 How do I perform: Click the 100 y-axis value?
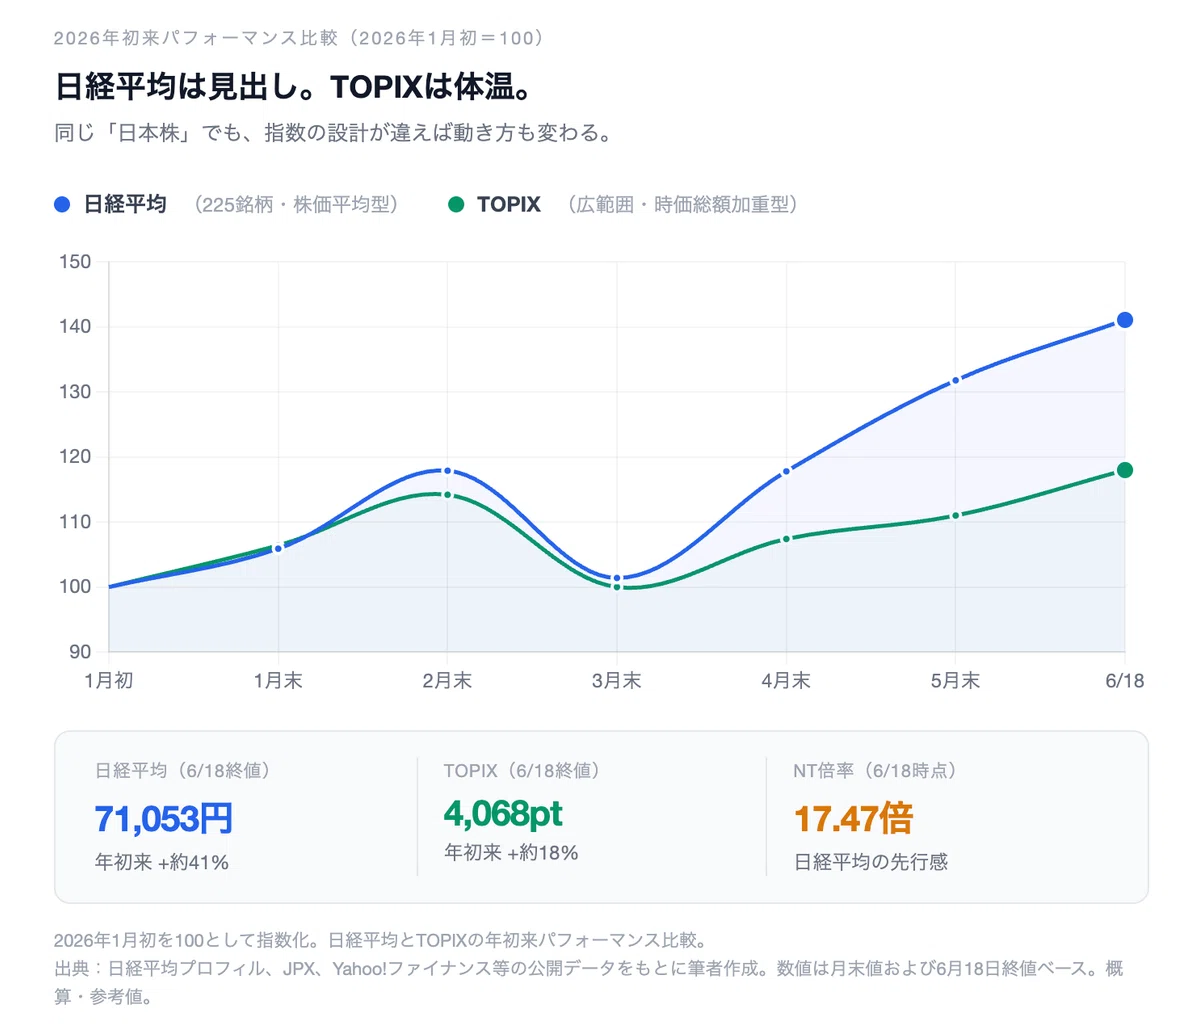75,587
